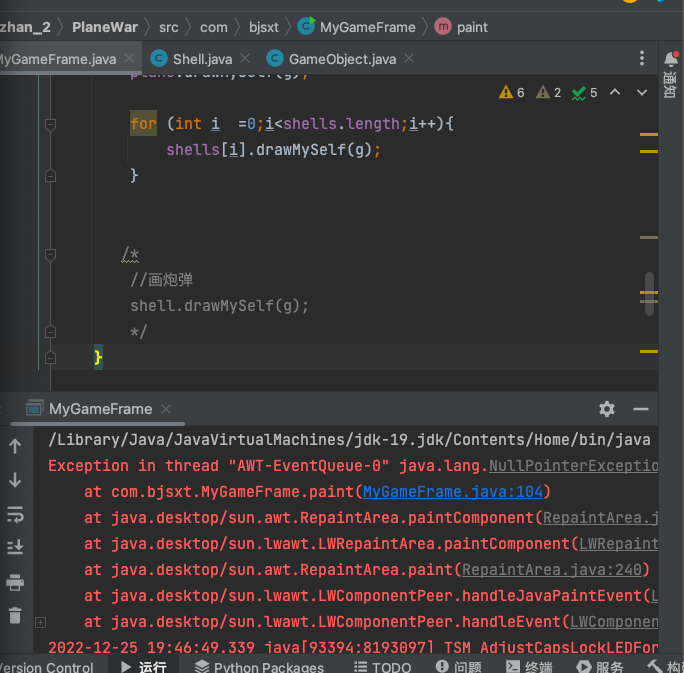Open the TODO tool window
684x673 pixels.
tap(382, 667)
